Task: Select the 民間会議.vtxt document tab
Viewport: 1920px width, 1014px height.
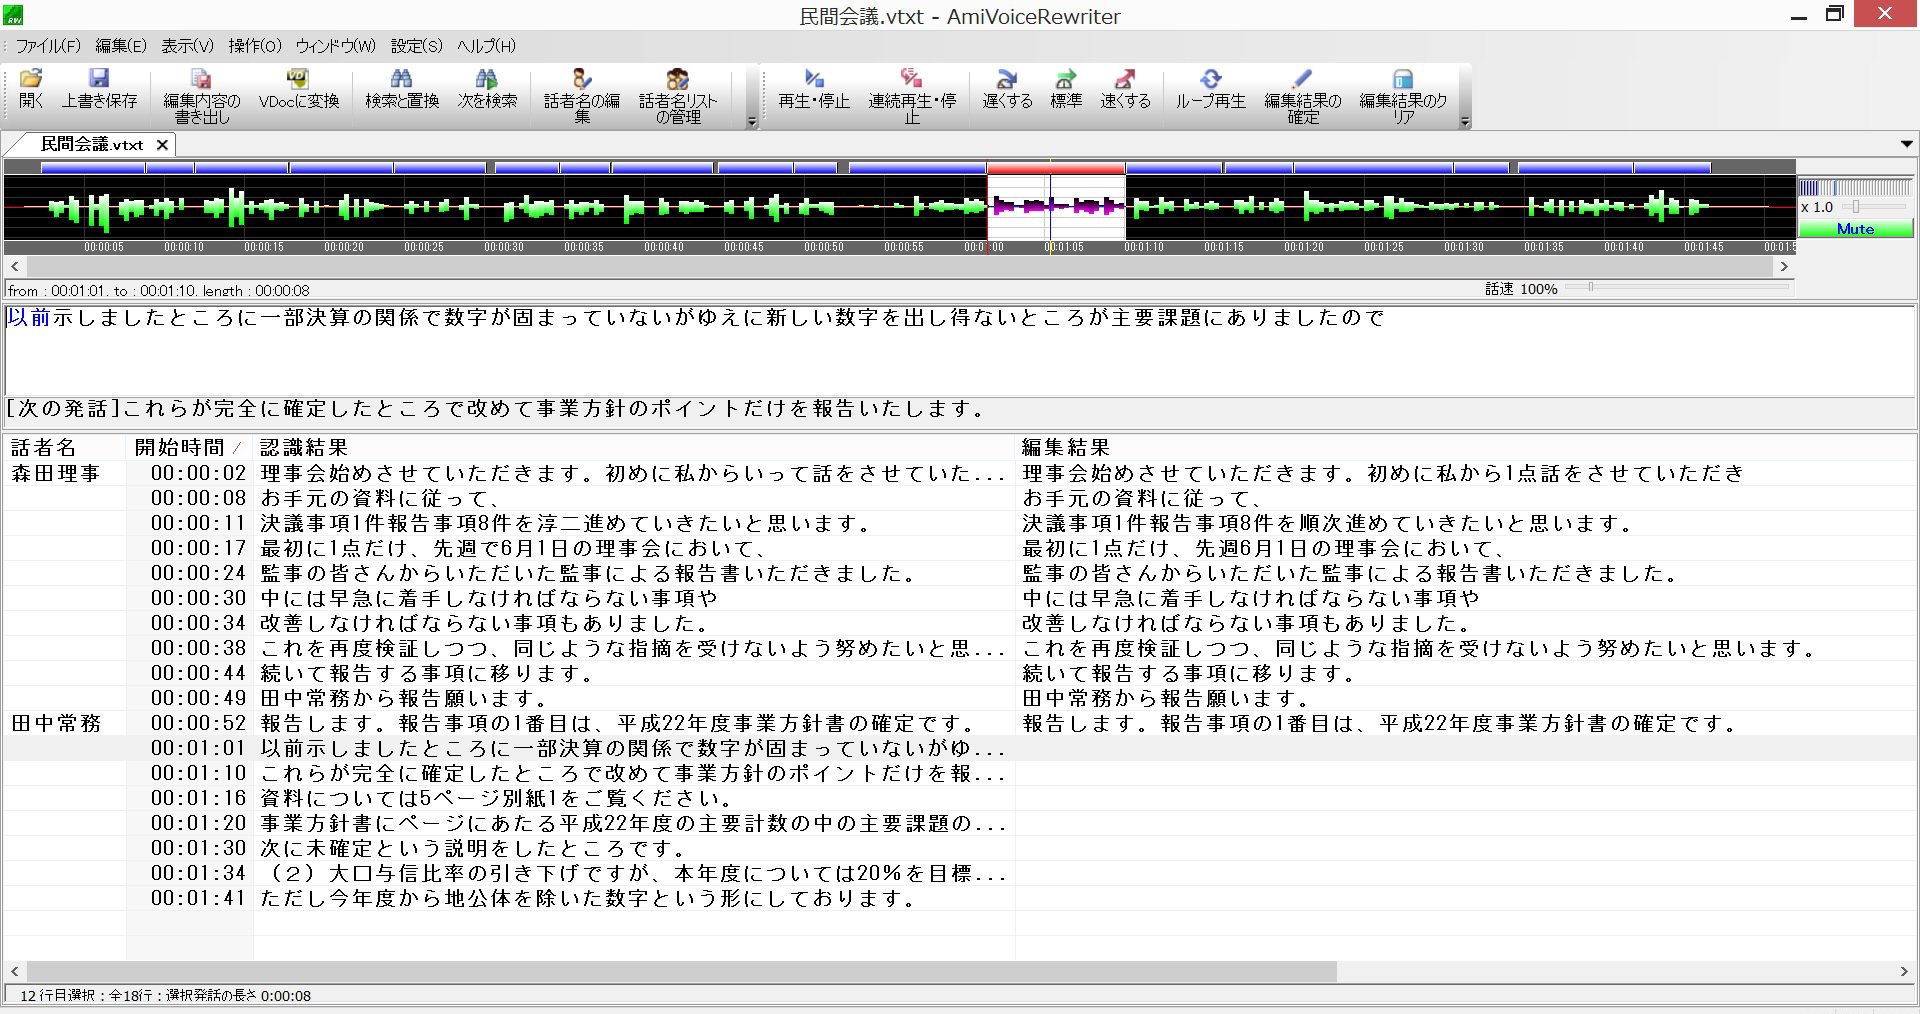Action: coord(92,145)
